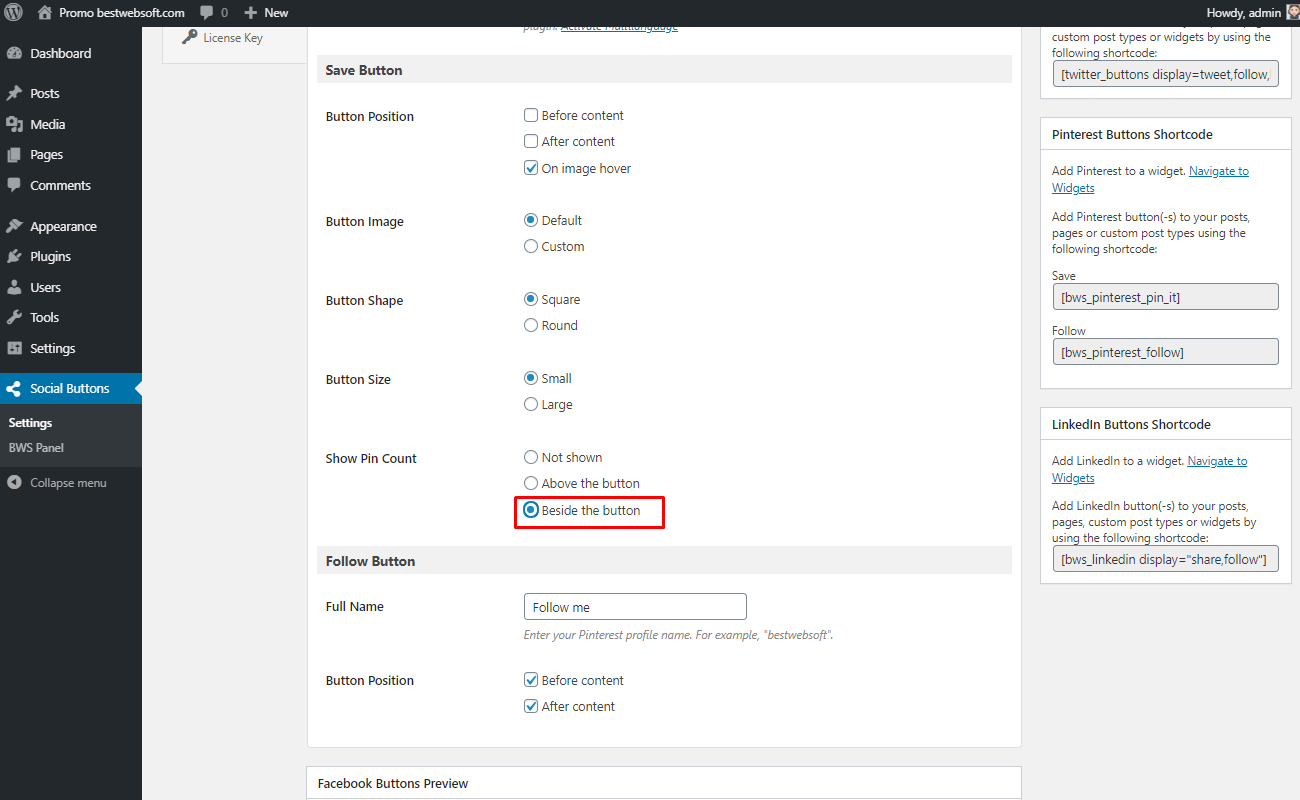Click the Plugins plug icon
This screenshot has width=1300, height=800.
click(14, 256)
